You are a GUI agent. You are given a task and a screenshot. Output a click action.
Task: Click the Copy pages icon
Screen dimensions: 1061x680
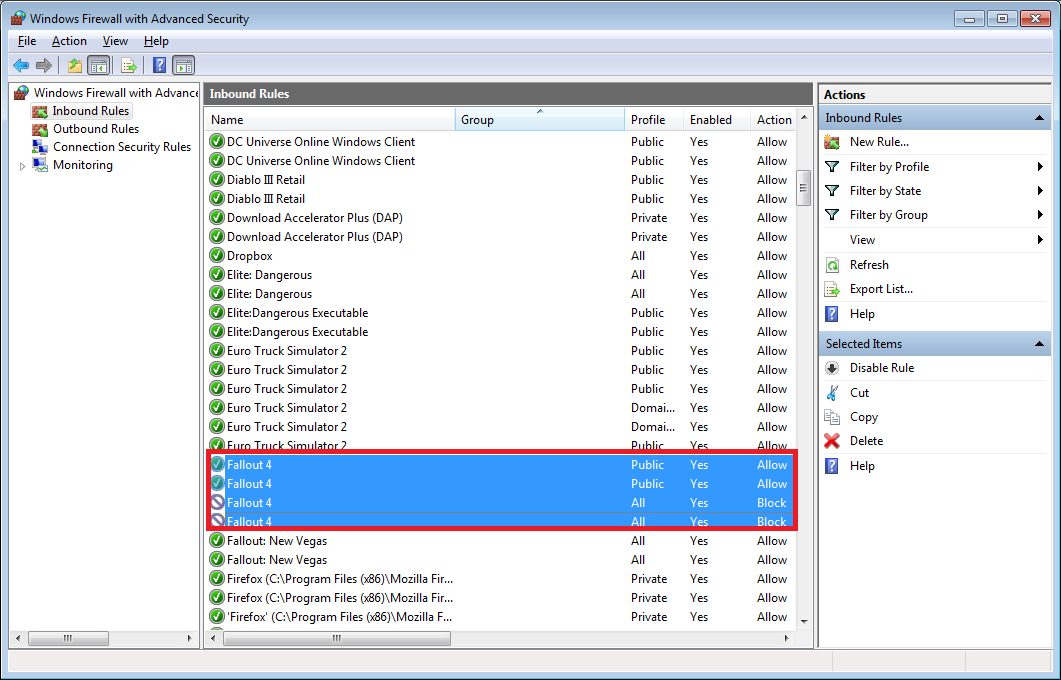pos(832,417)
